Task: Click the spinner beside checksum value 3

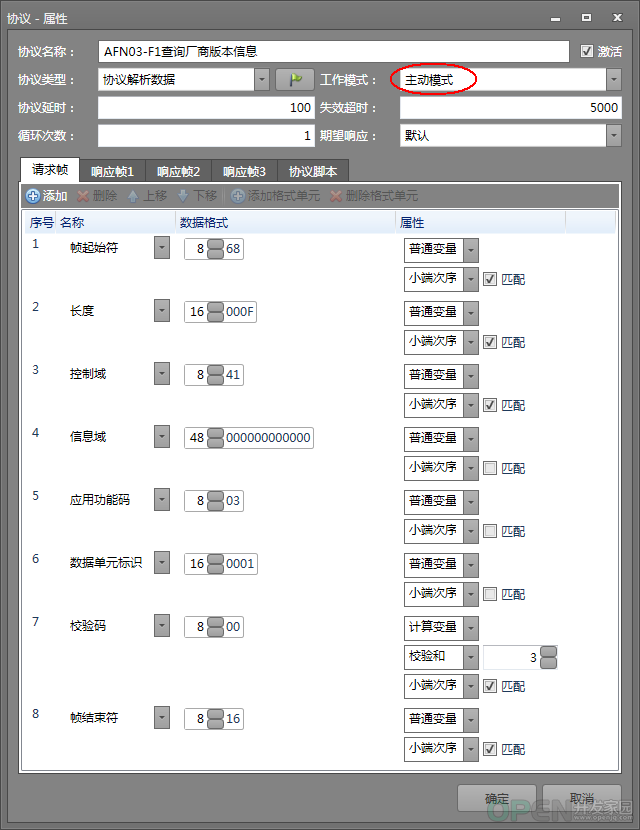Action: pyautogui.click(x=548, y=657)
